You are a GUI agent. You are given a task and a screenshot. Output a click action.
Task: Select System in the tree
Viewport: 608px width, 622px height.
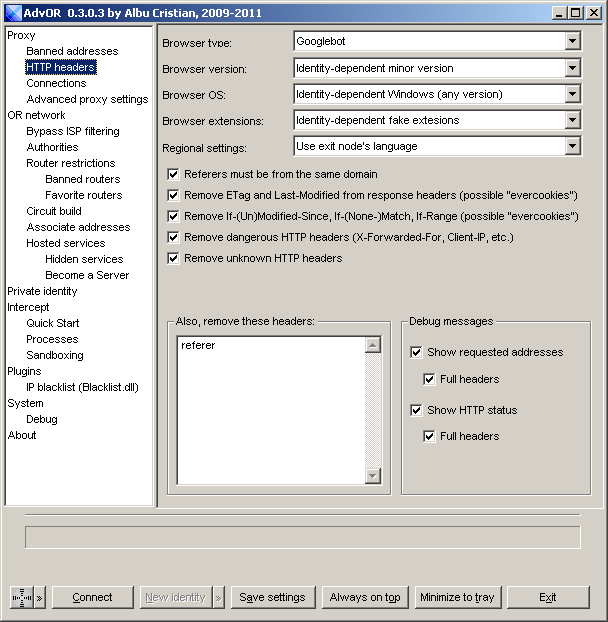pos(25,403)
